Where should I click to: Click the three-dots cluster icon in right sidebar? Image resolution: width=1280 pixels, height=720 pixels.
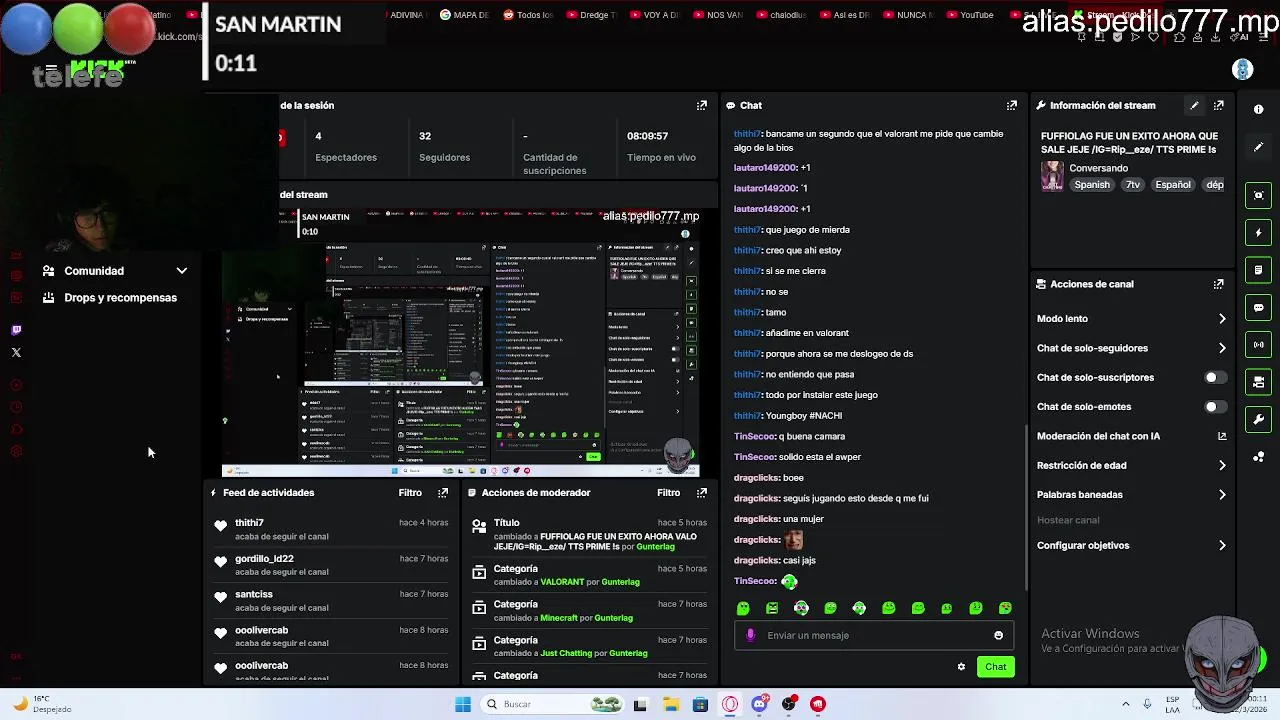tap(1259, 457)
